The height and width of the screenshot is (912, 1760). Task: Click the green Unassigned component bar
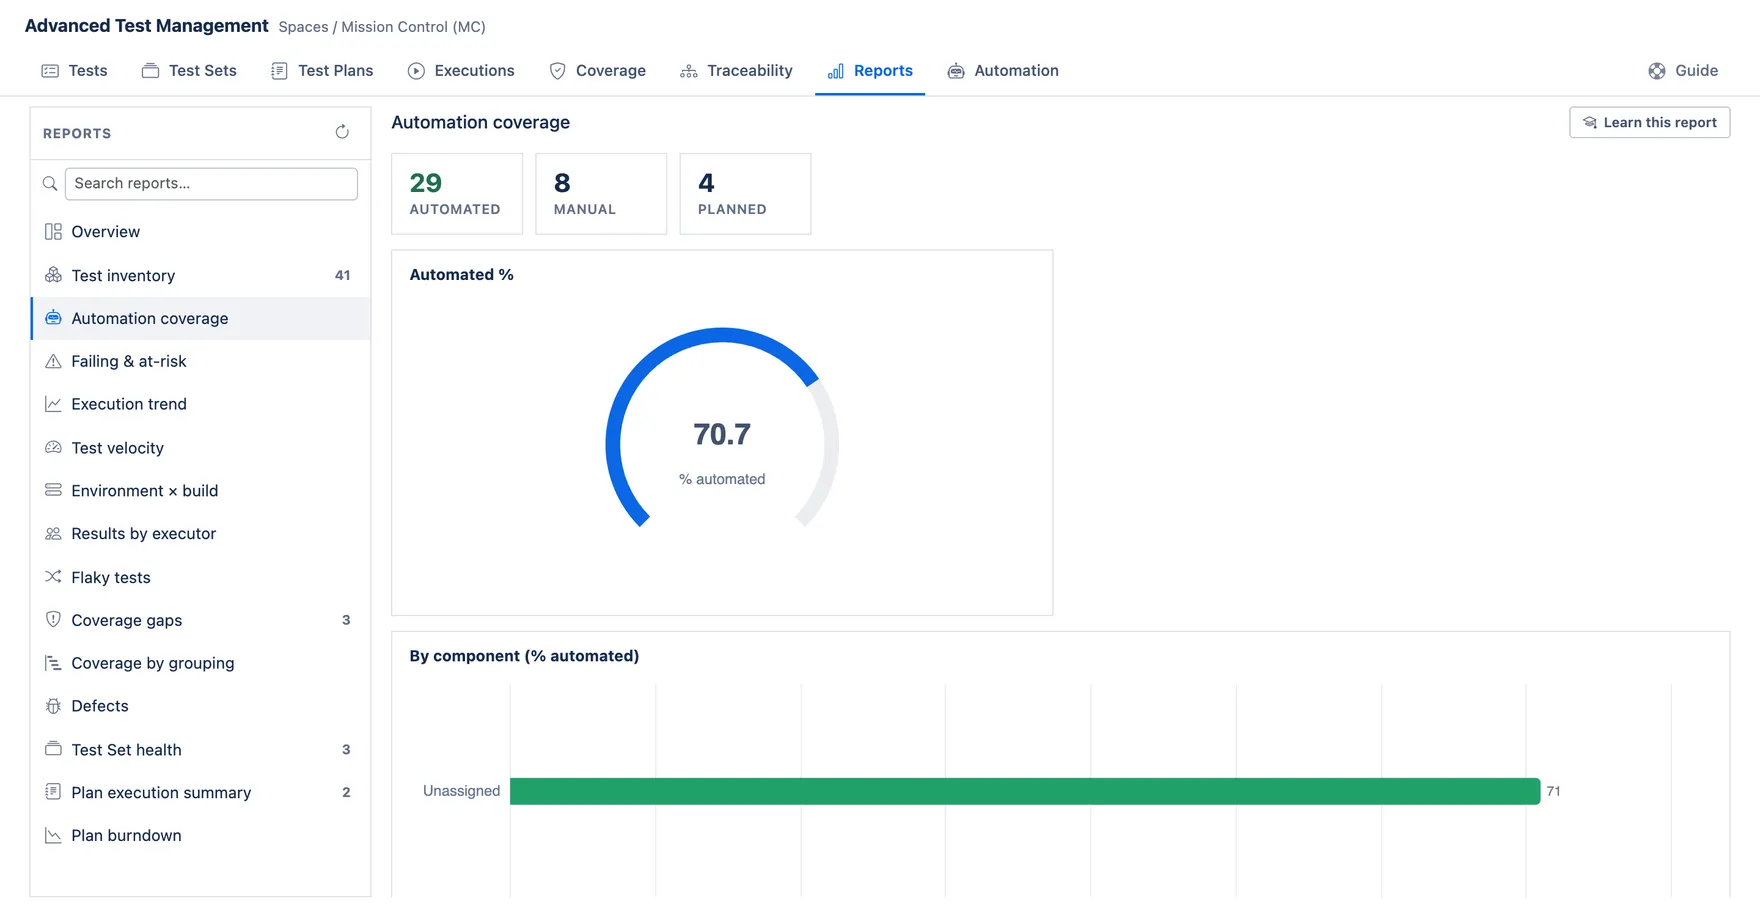coord(1025,791)
